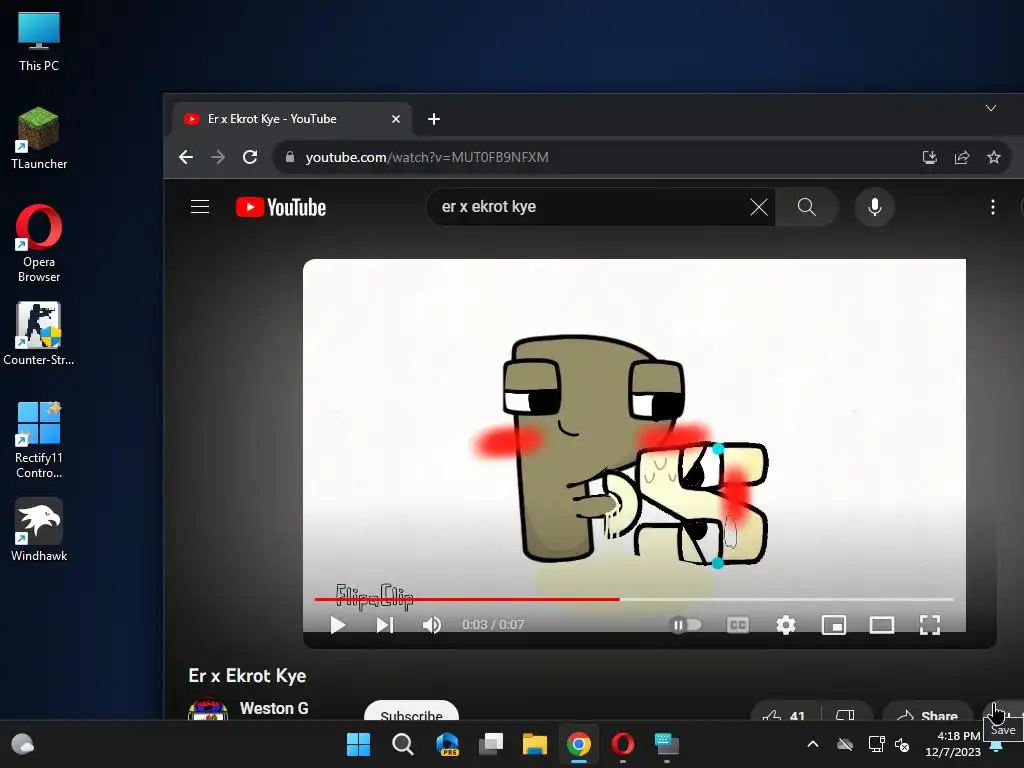The width and height of the screenshot is (1024, 768).
Task: Enable miniplayer mode
Action: click(x=834, y=625)
